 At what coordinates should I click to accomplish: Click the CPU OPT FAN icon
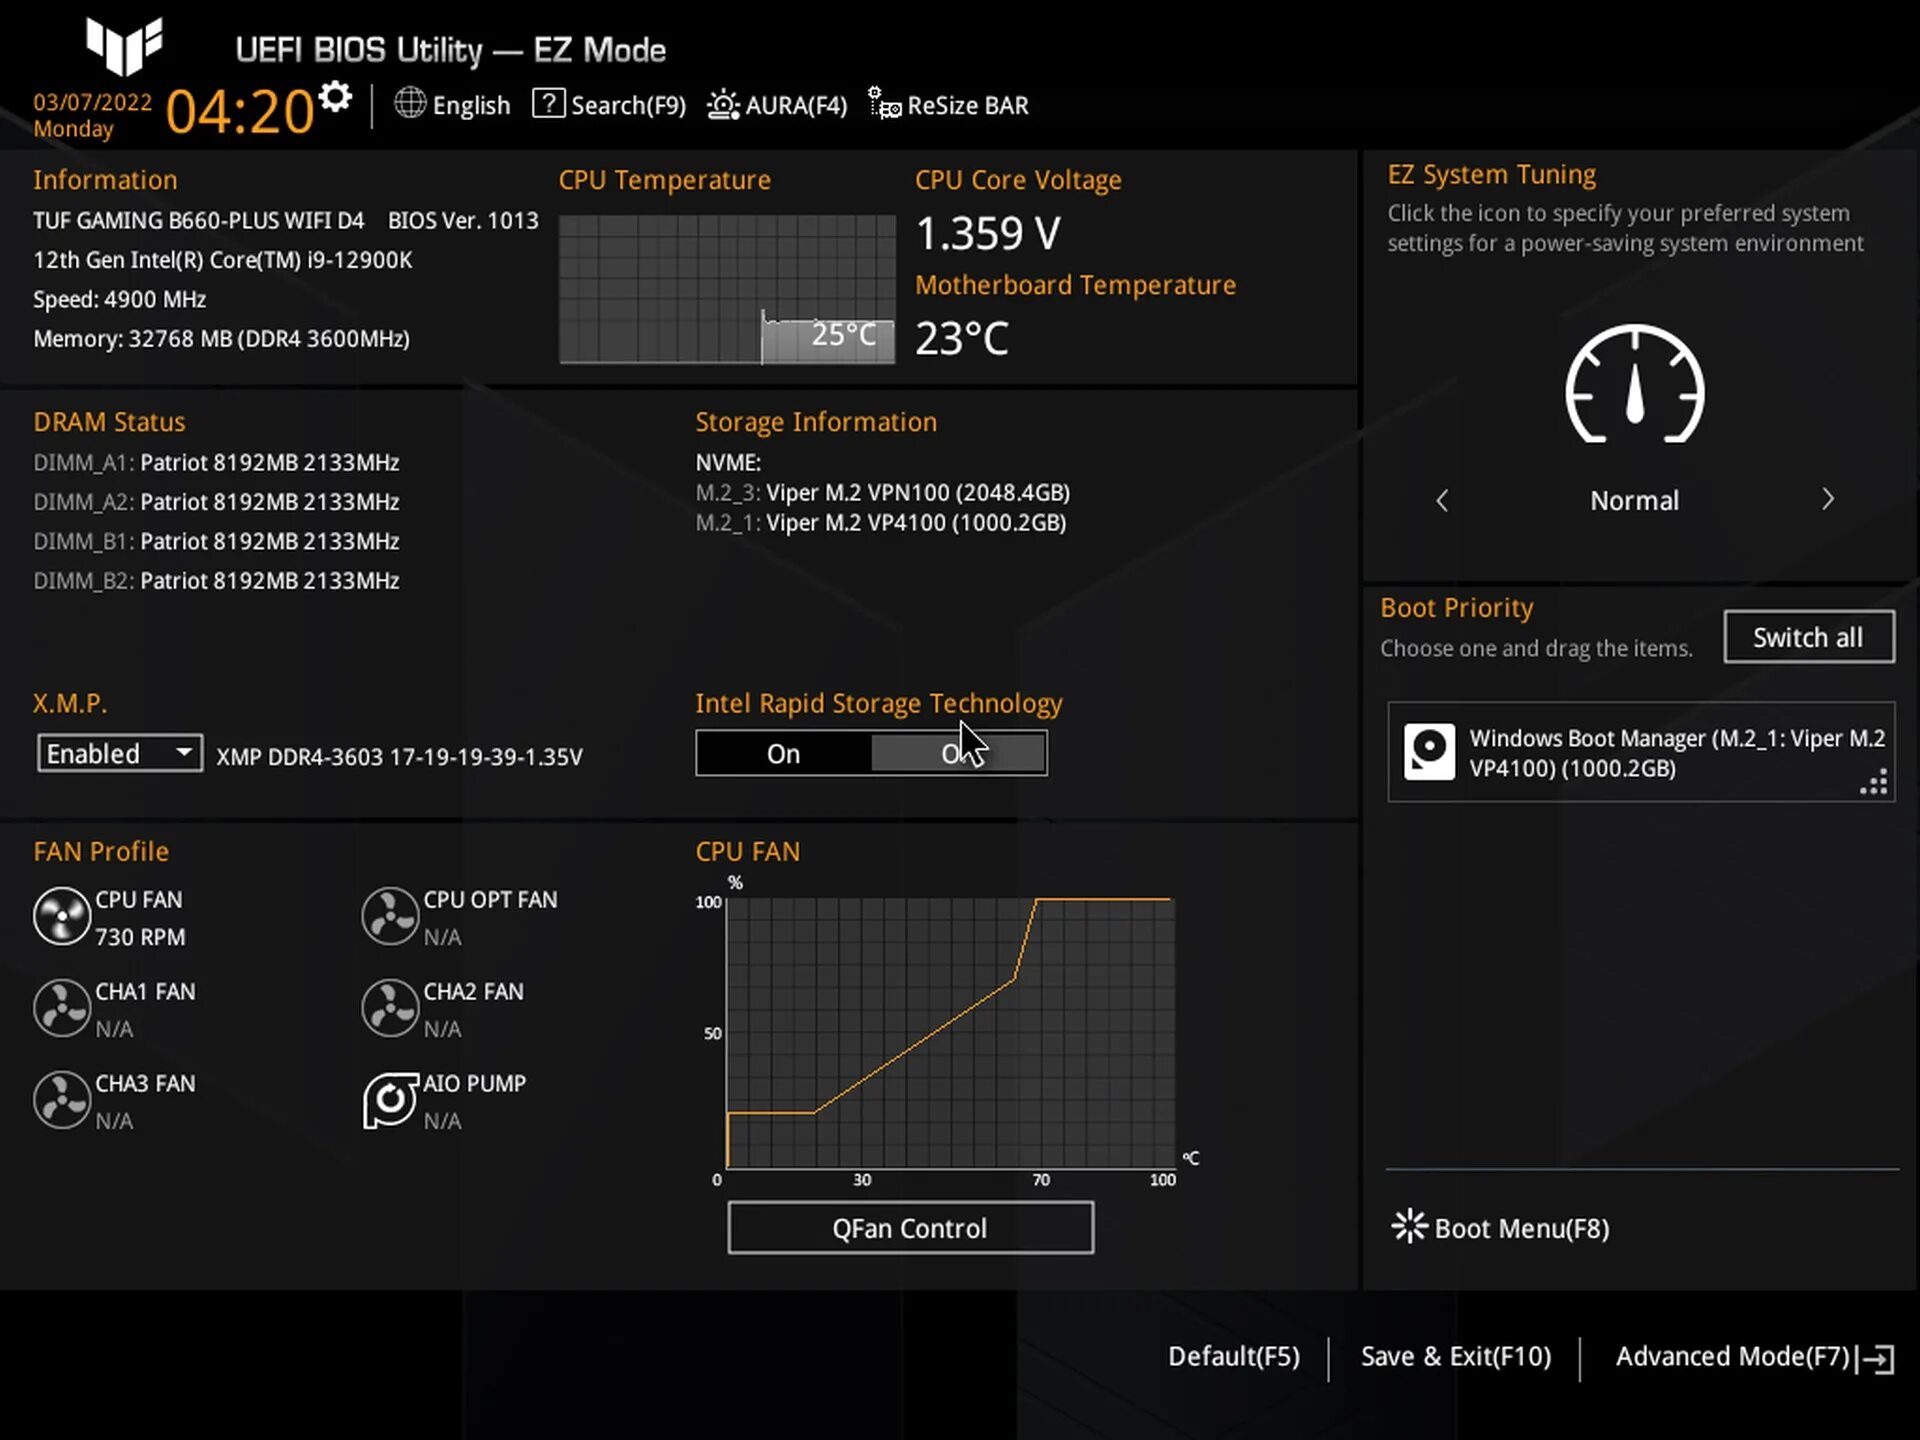(x=389, y=916)
